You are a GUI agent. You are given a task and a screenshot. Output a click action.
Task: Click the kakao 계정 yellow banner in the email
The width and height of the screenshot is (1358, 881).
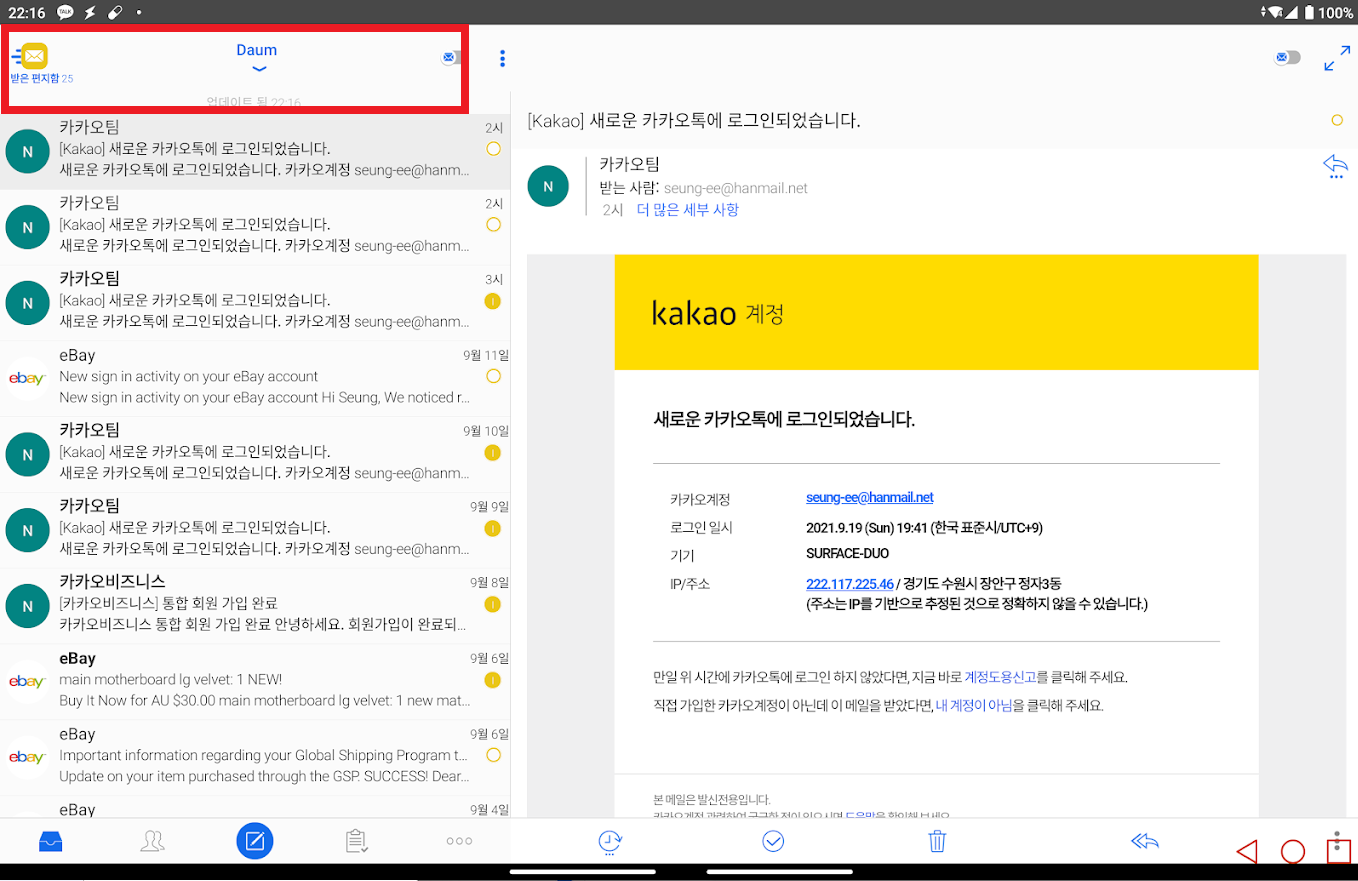point(936,313)
